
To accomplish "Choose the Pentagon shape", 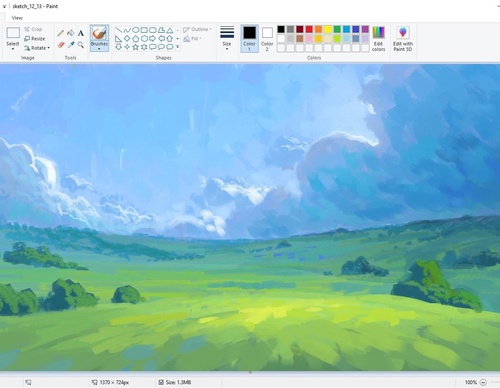I will 135,39.
